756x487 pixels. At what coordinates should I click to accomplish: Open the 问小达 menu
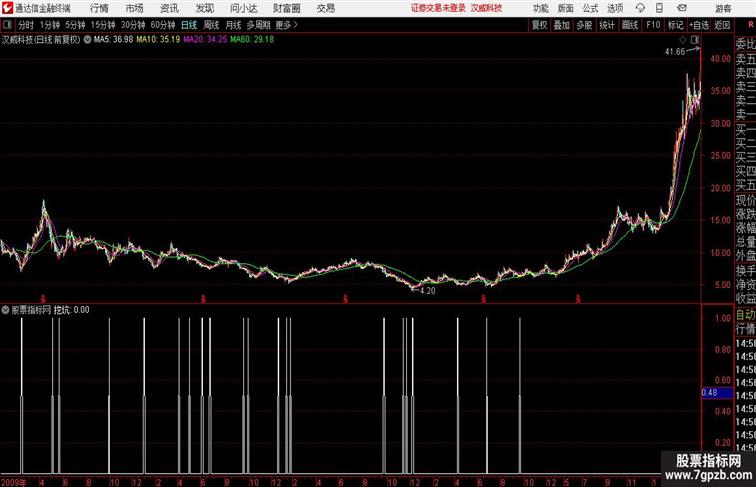coord(243,8)
